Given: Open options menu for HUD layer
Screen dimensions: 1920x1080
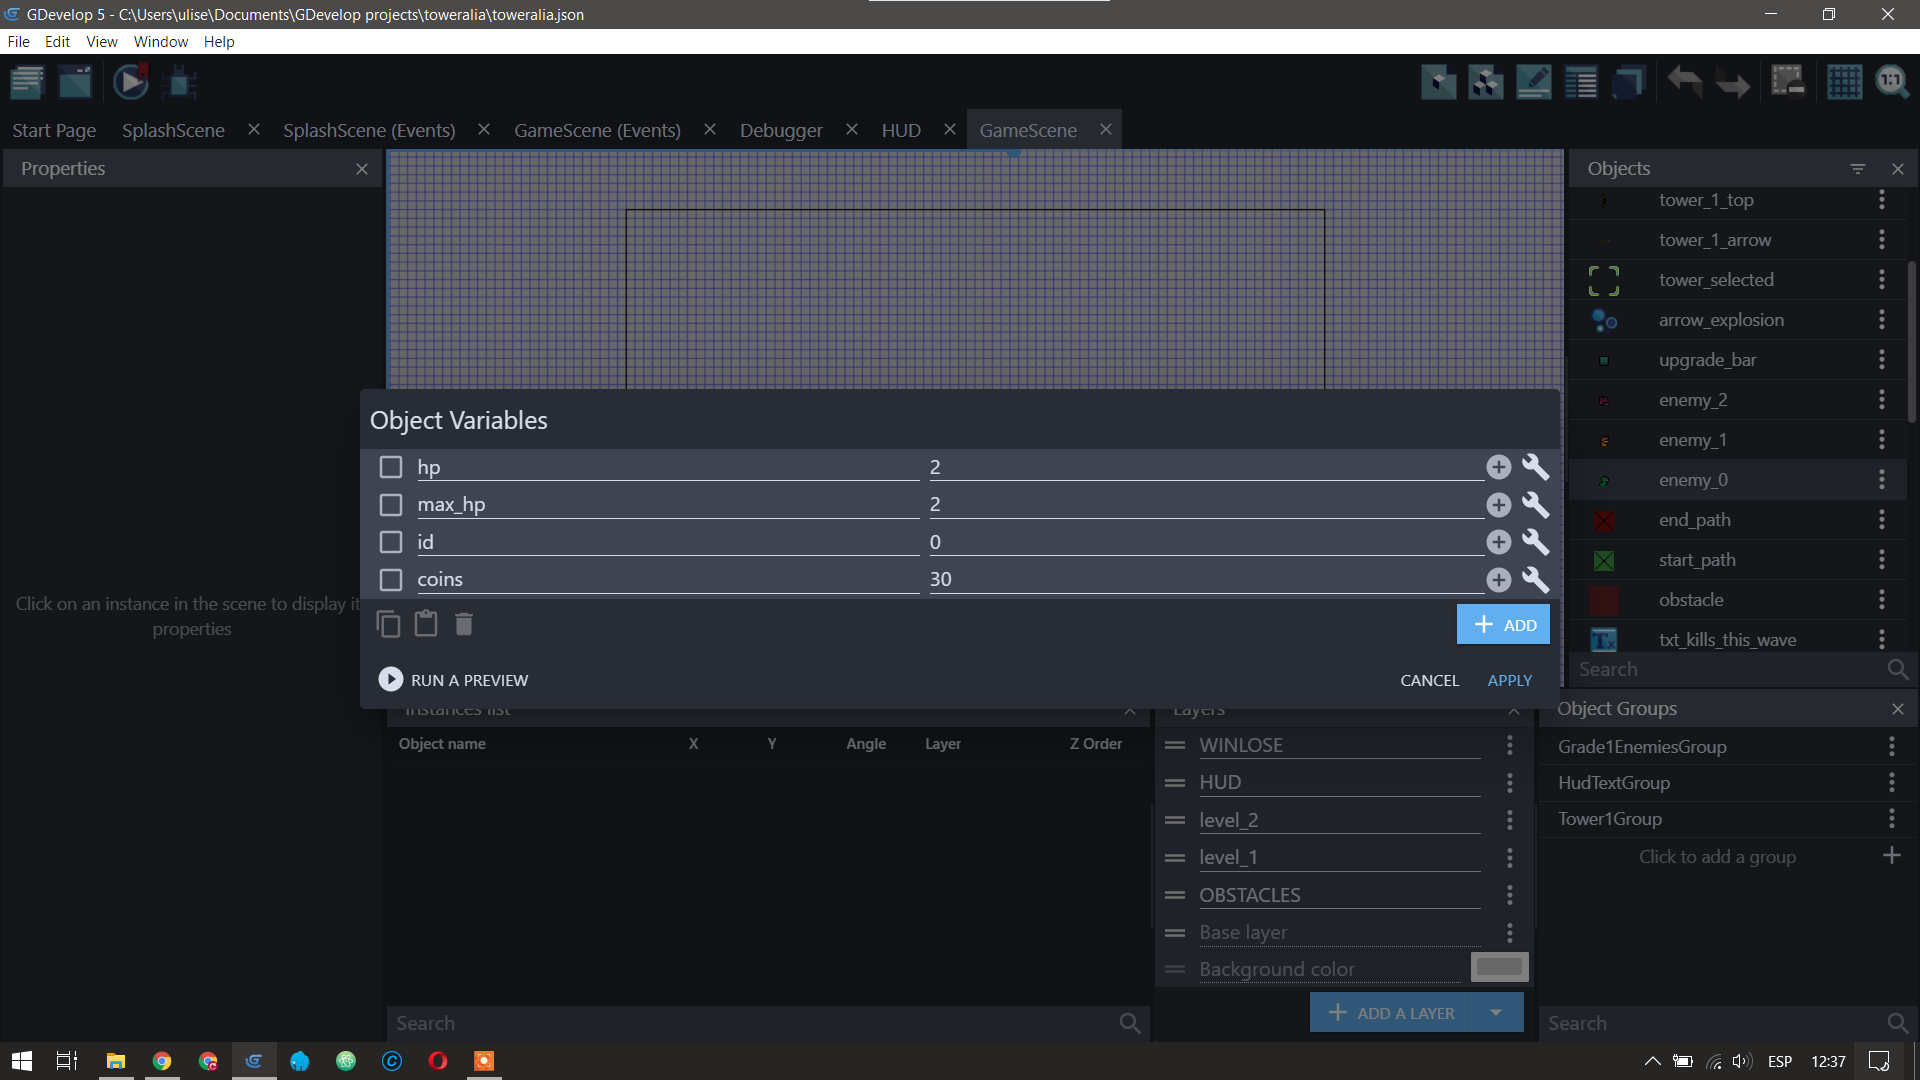Looking at the screenshot, I should [1510, 782].
